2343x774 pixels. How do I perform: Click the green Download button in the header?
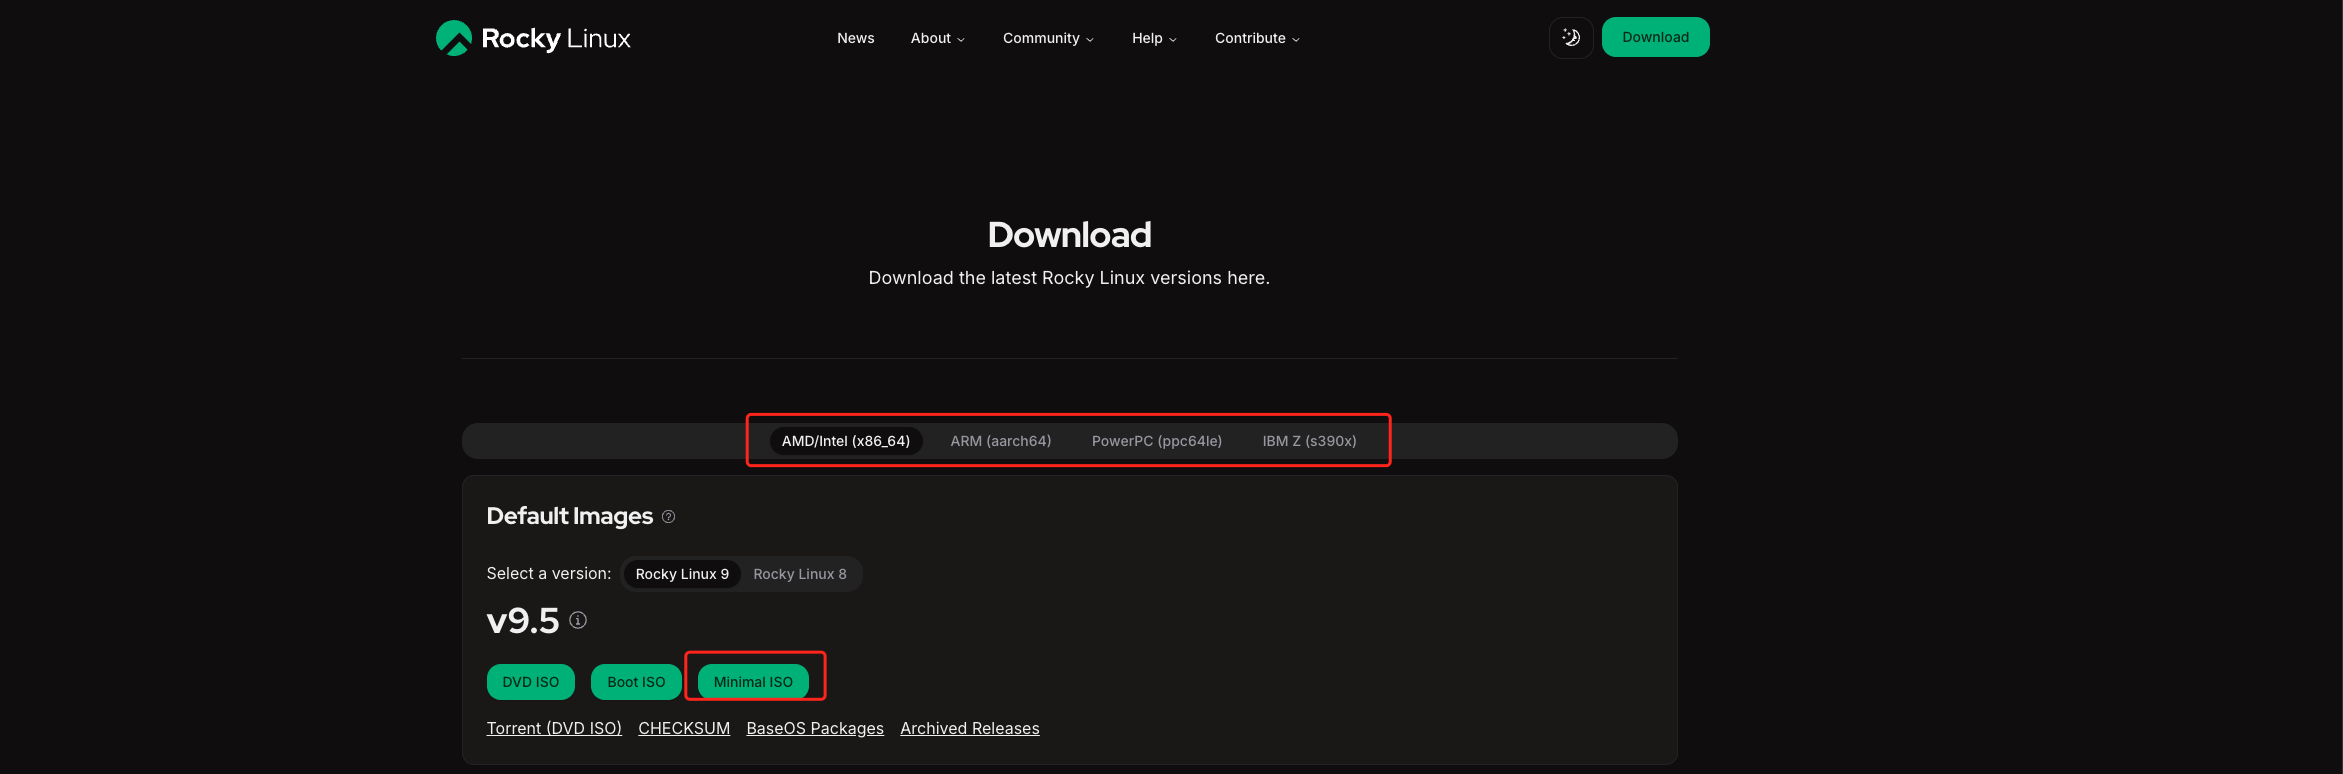pos(1656,37)
